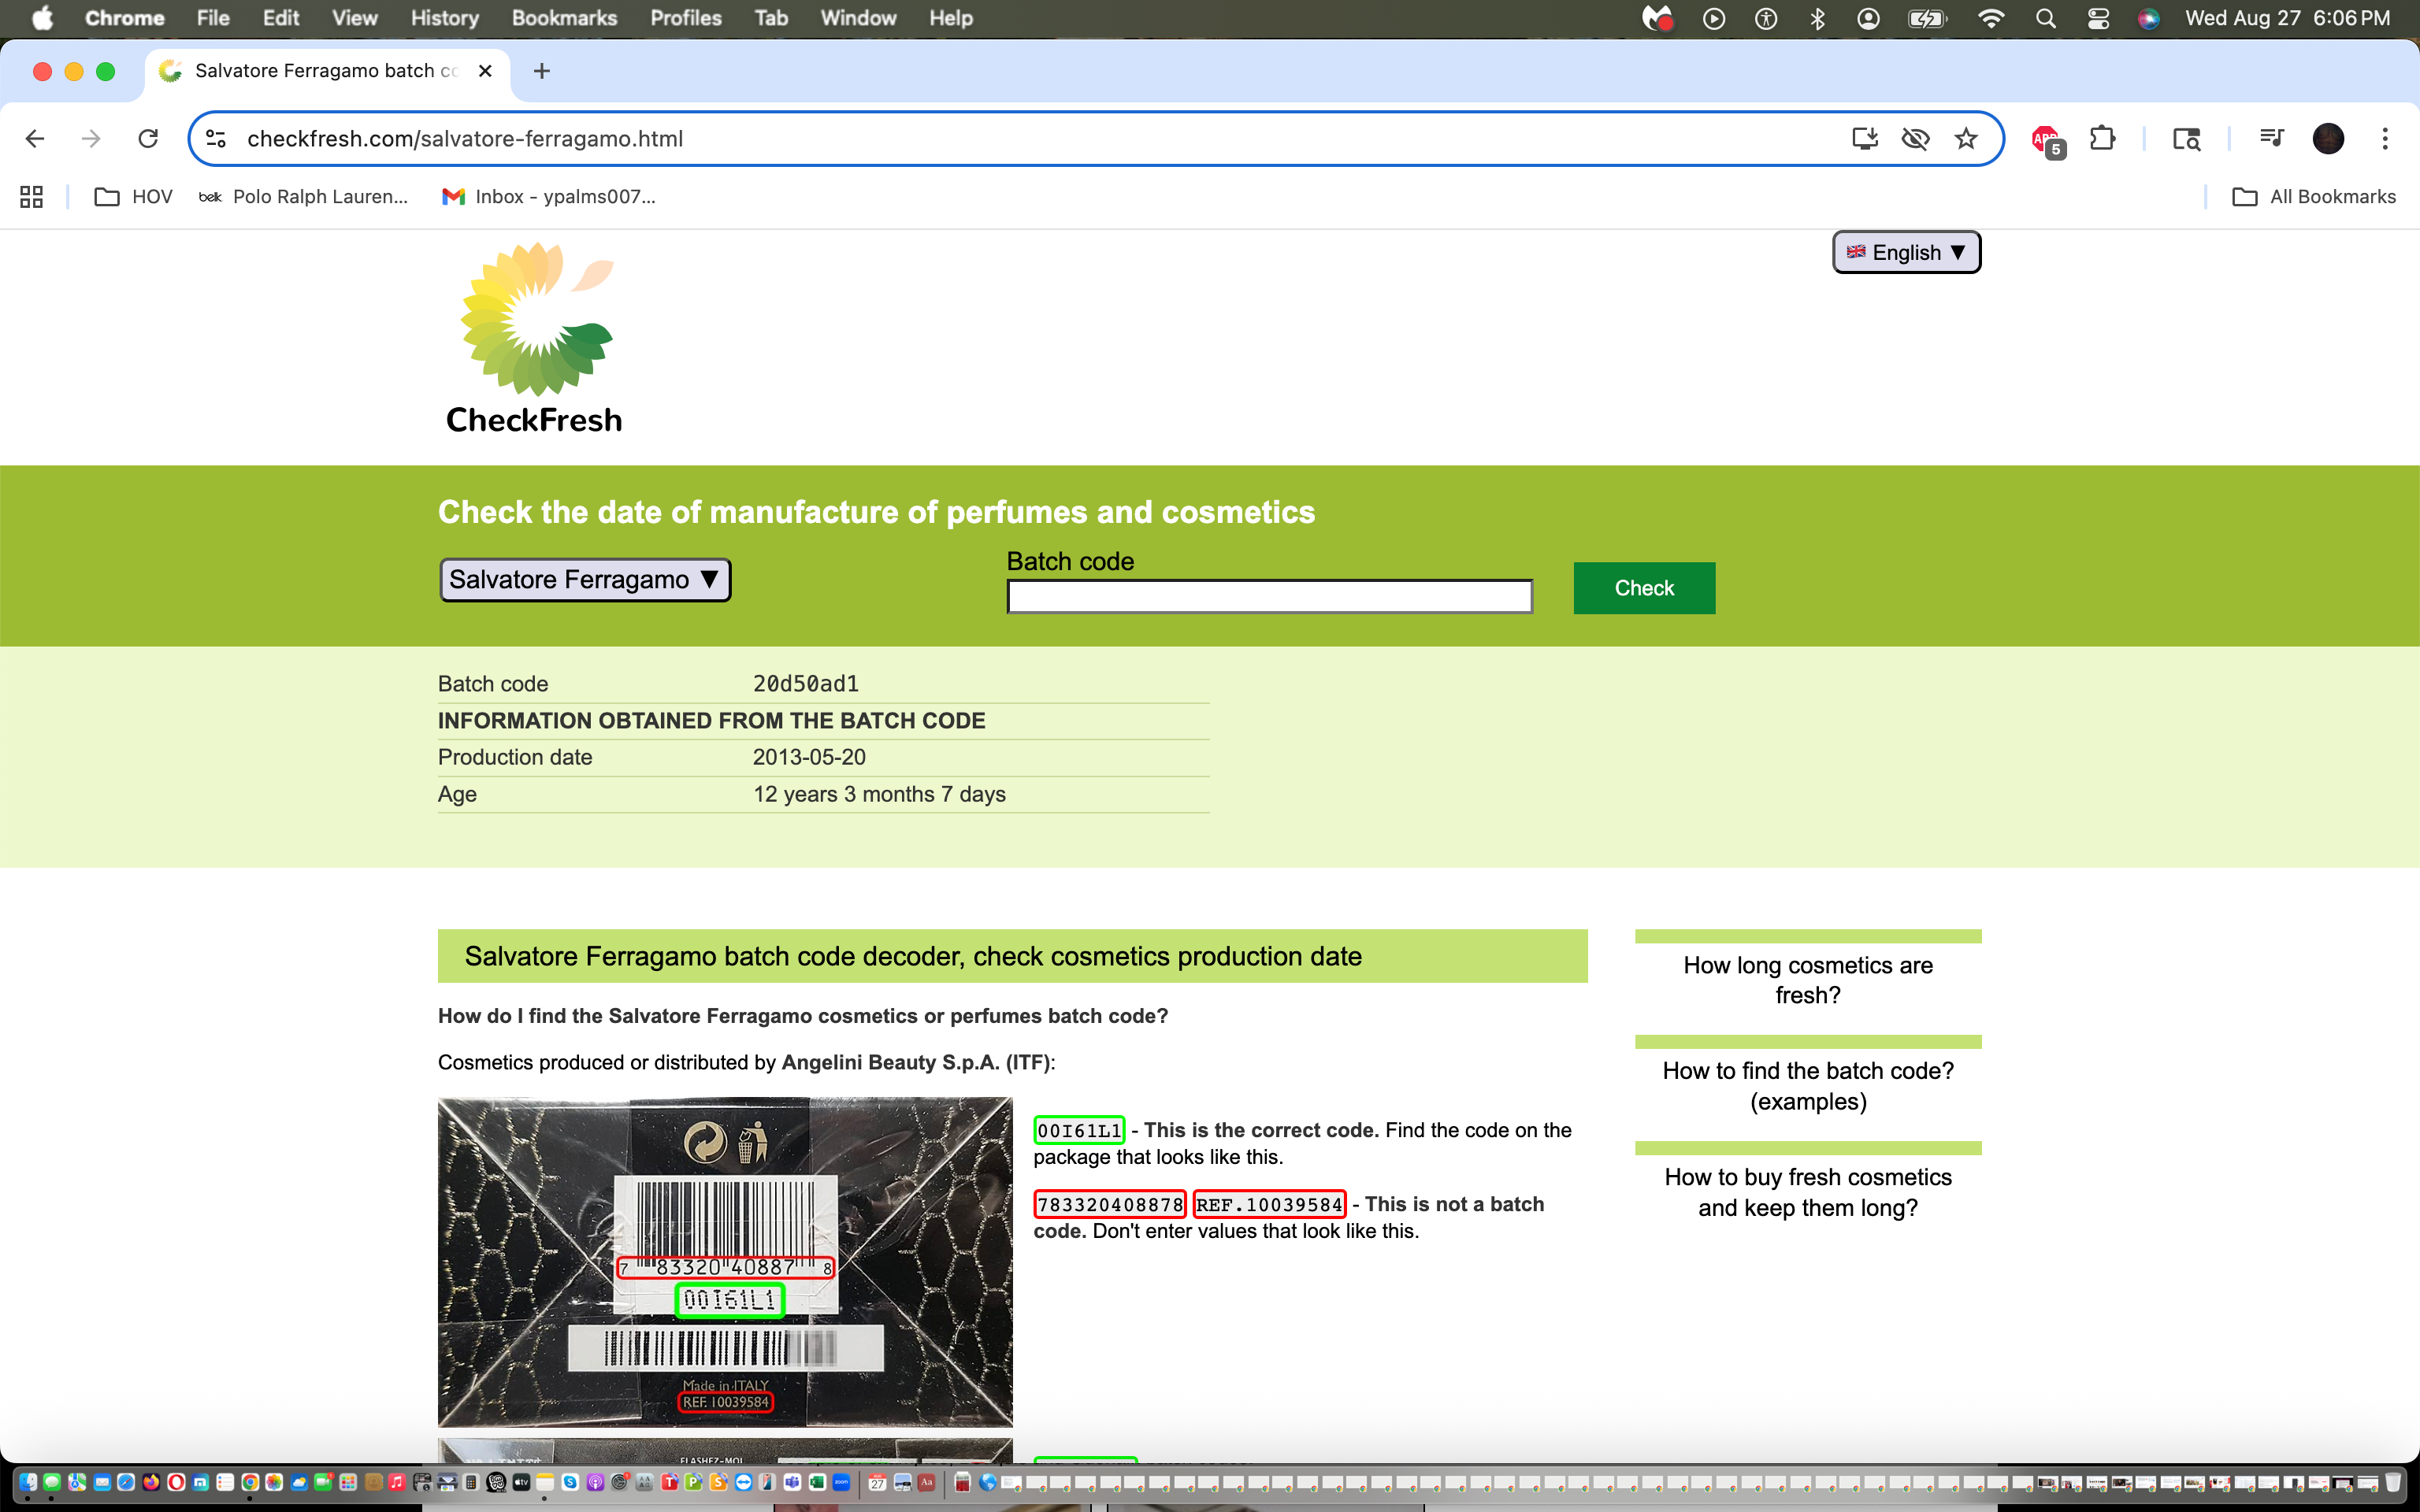The width and height of the screenshot is (2420, 1512).
Task: Open the Salvatore Ferragamo brand dropdown
Action: point(585,580)
